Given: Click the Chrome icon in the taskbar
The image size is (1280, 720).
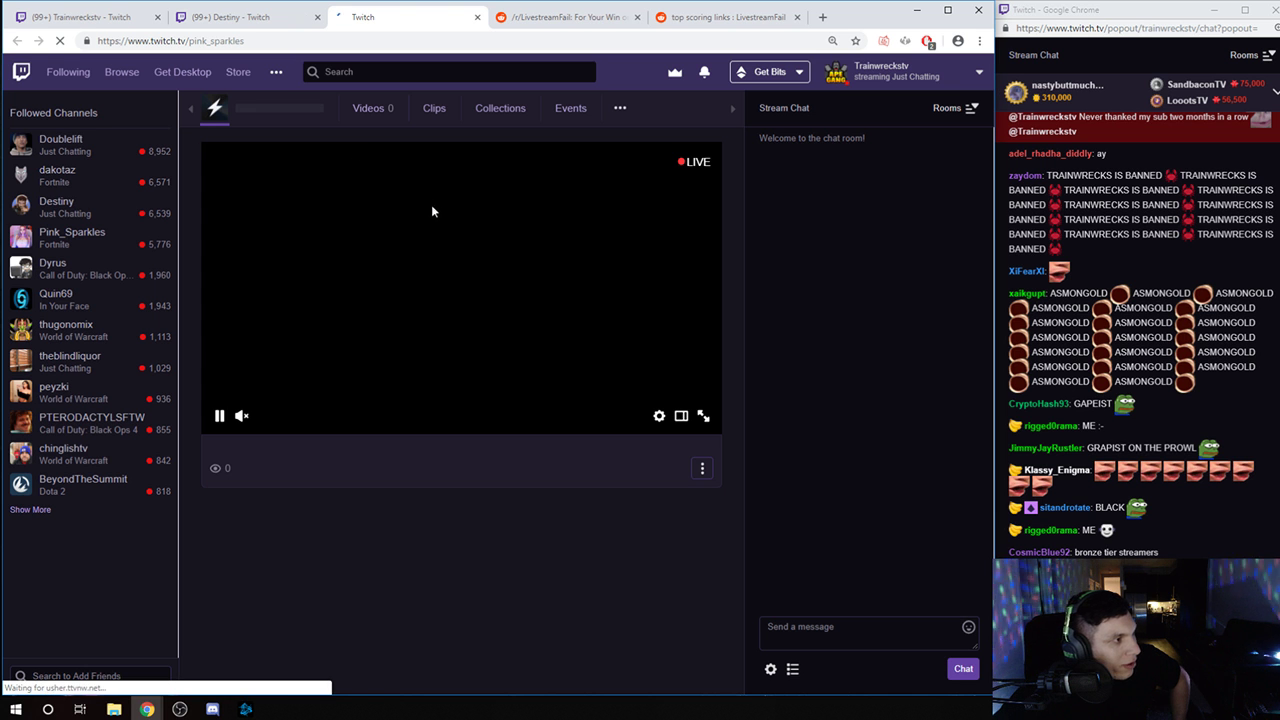Looking at the screenshot, I should click(x=147, y=709).
